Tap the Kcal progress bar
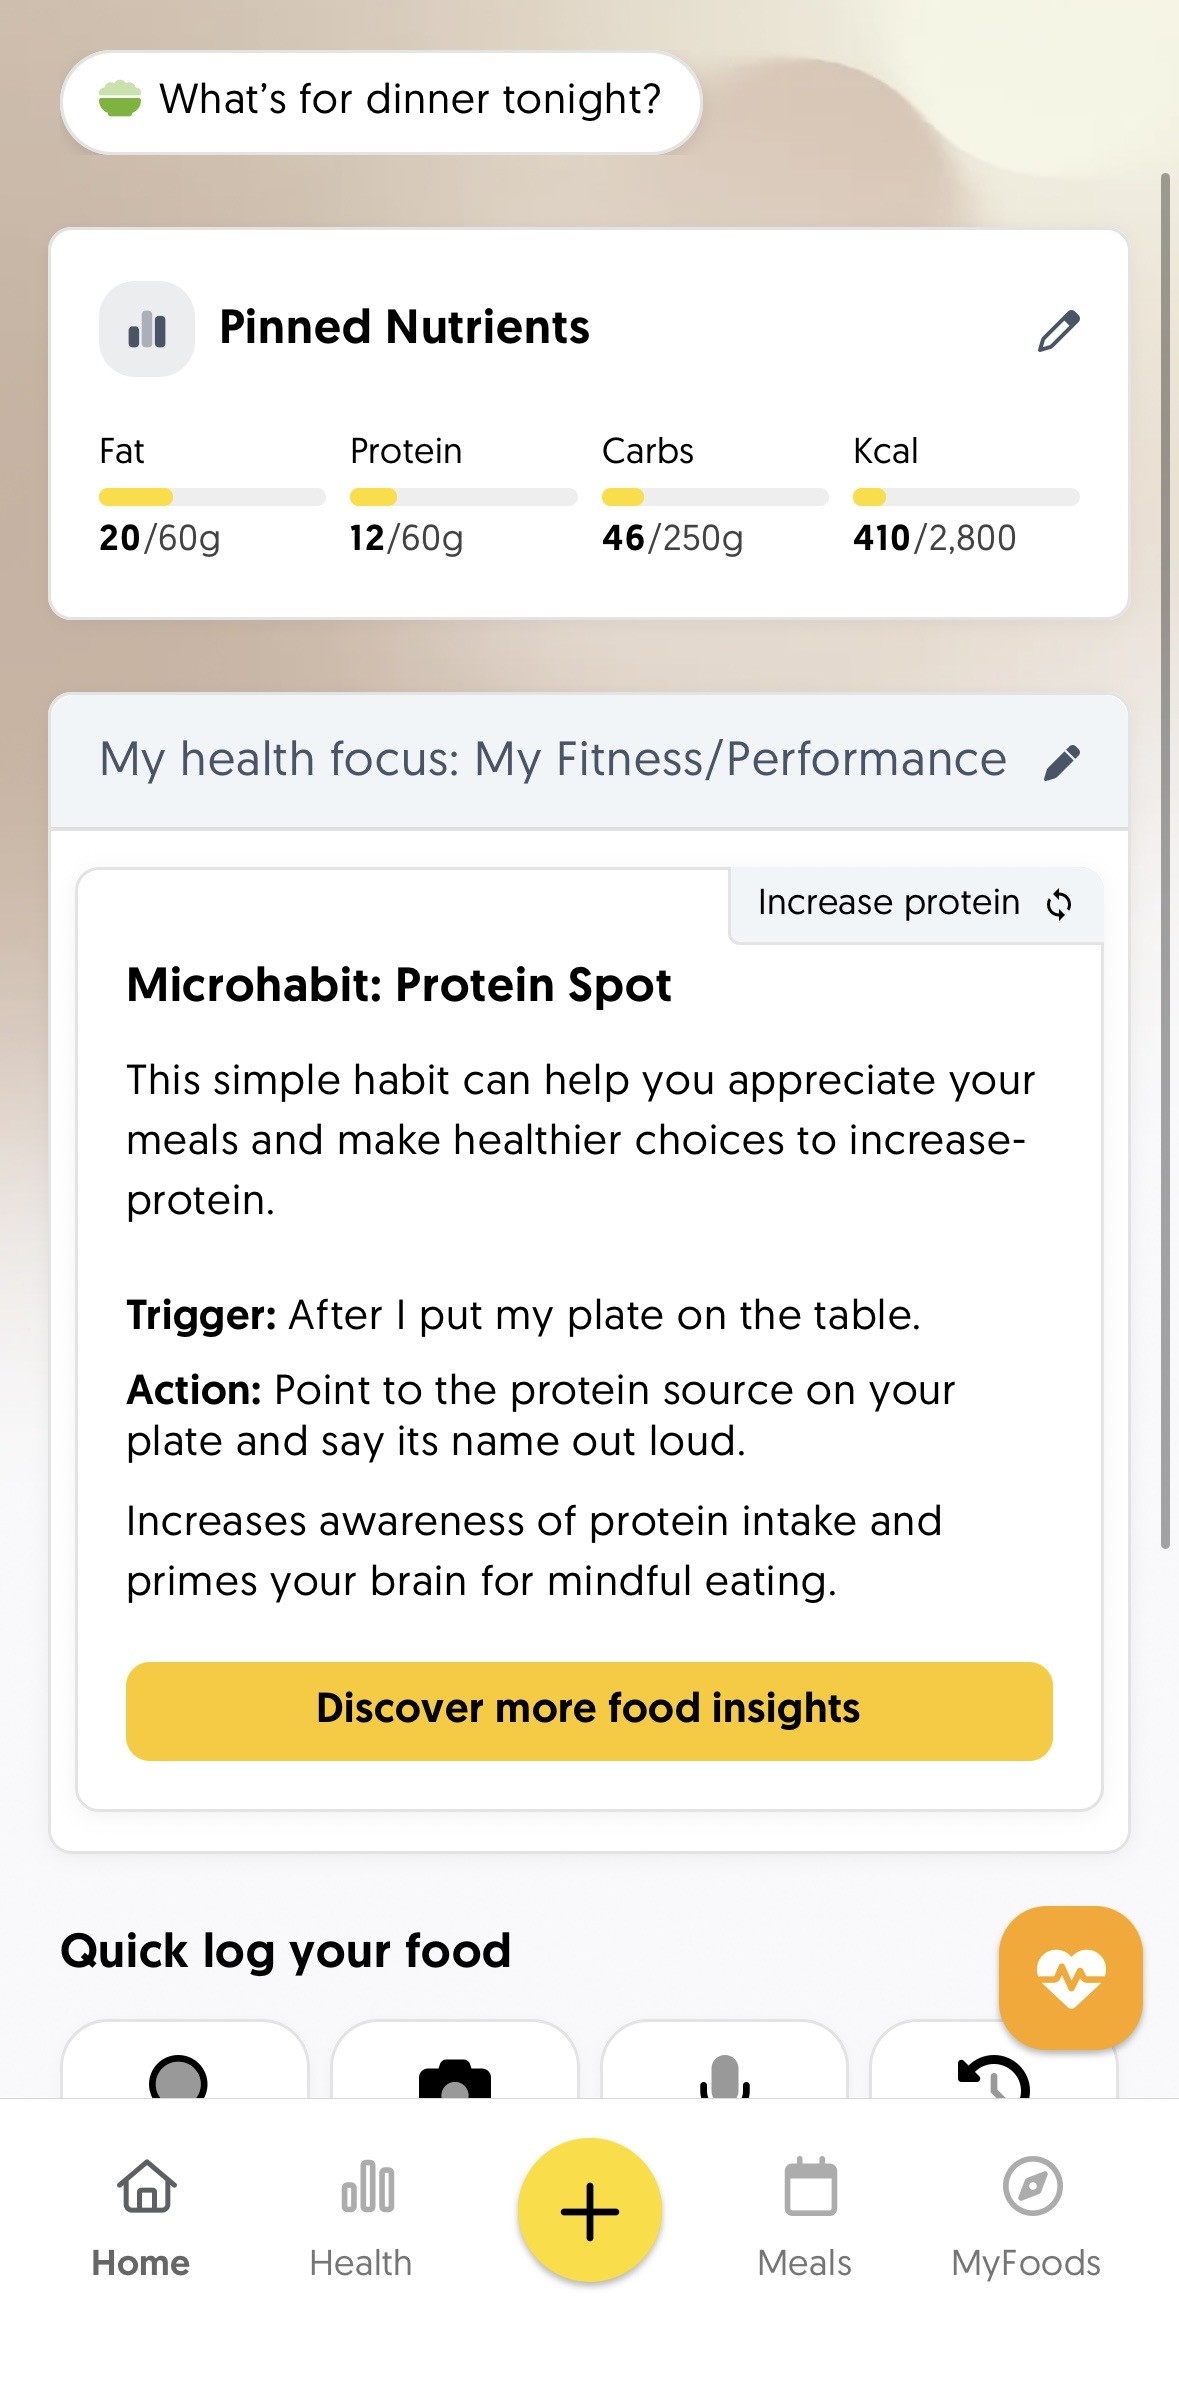 point(966,497)
